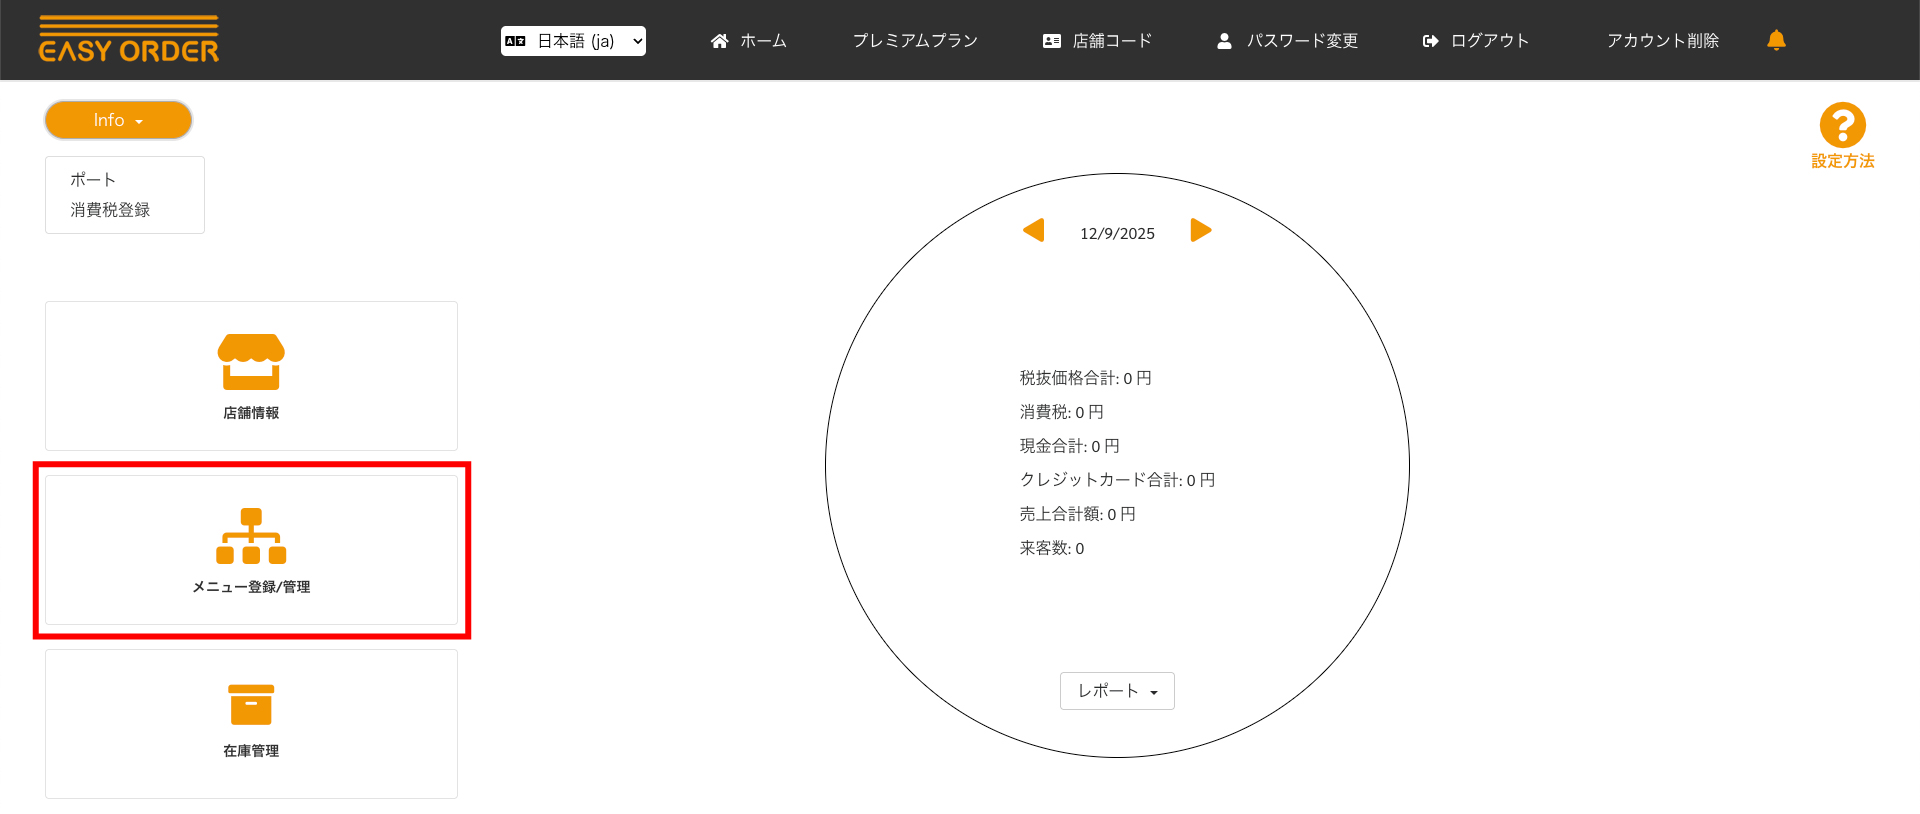Open パスワード変更 page
This screenshot has height=814, width=1920.
tap(1287, 41)
